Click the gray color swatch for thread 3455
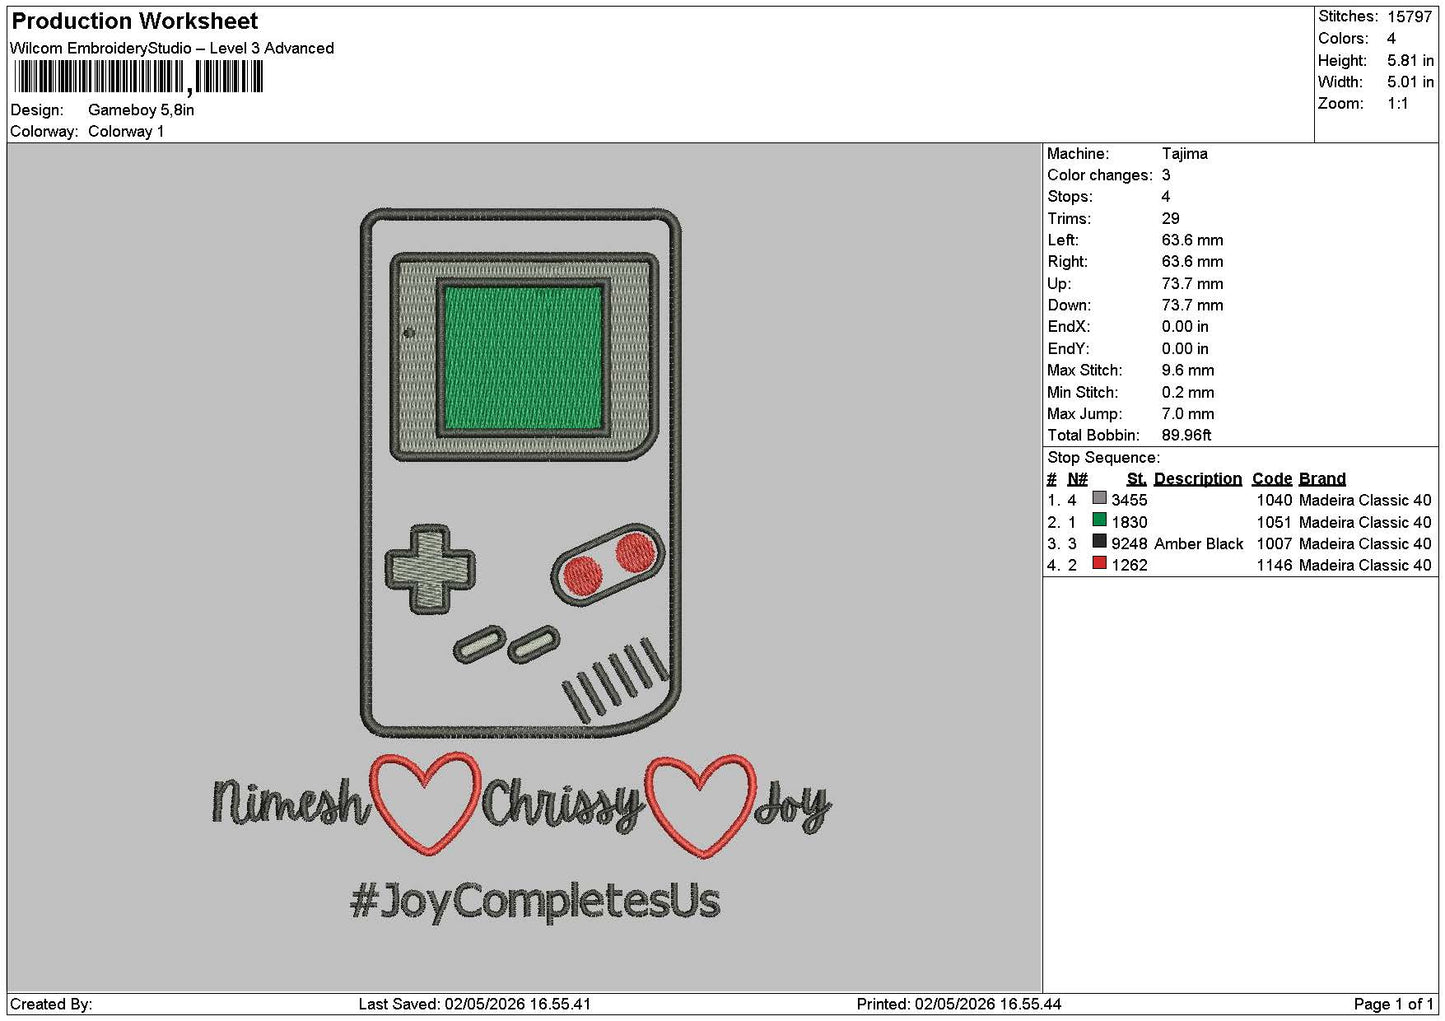The image size is (1445, 1021). point(1099,498)
